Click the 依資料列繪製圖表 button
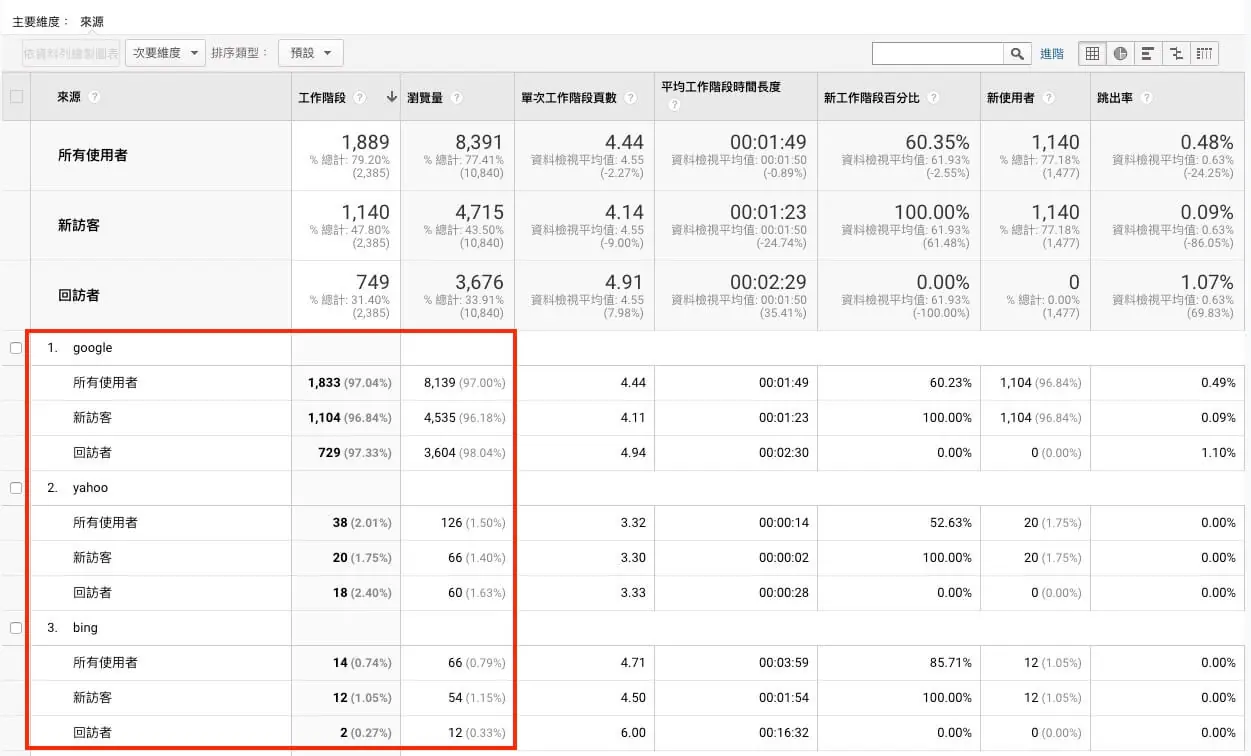The width and height of the screenshot is (1251, 756). click(71, 53)
